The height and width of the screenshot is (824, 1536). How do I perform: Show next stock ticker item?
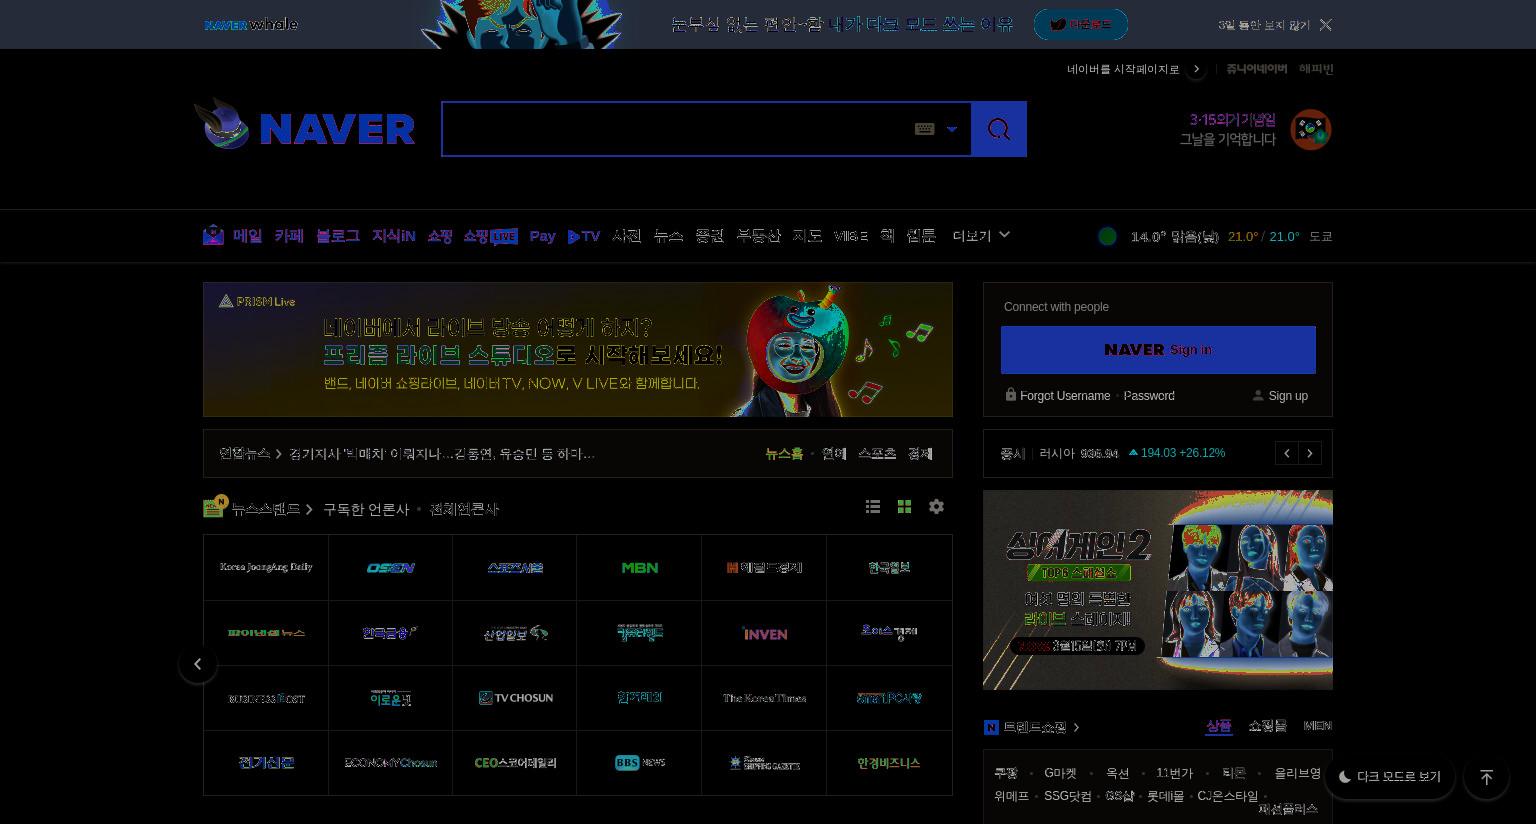(1310, 453)
